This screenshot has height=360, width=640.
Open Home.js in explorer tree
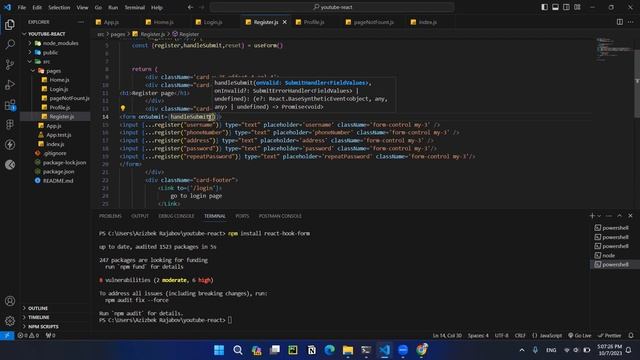coord(59,80)
